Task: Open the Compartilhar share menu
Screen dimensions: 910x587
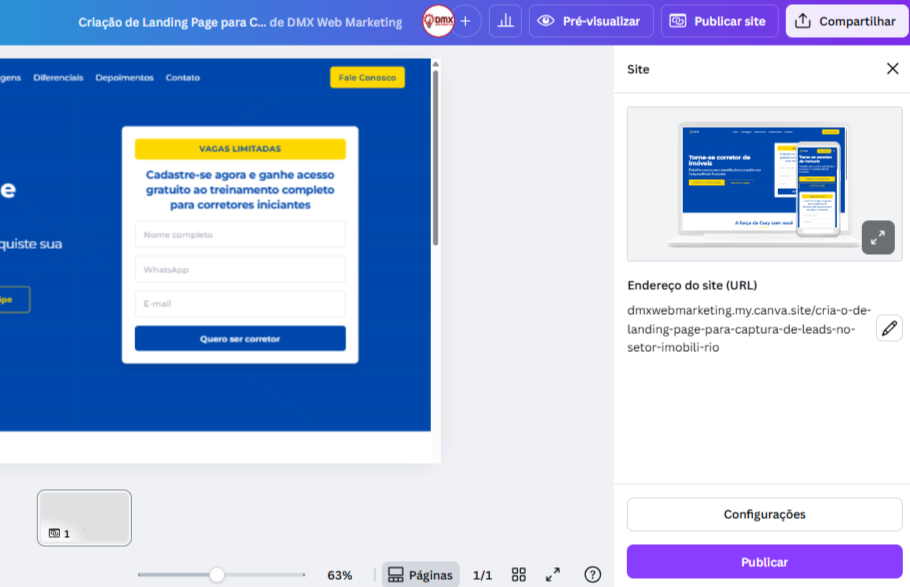Action: point(846,21)
